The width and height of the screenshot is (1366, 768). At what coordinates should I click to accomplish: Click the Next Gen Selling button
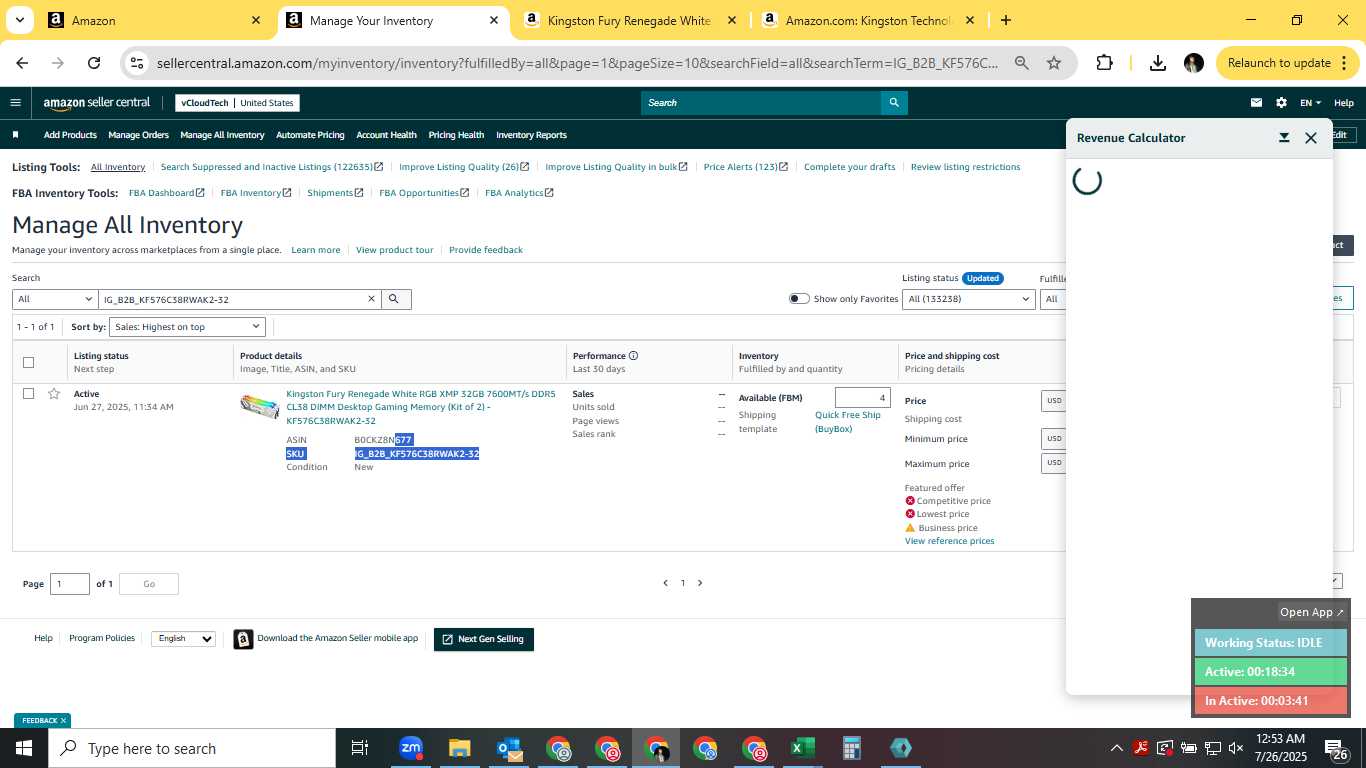coord(484,639)
